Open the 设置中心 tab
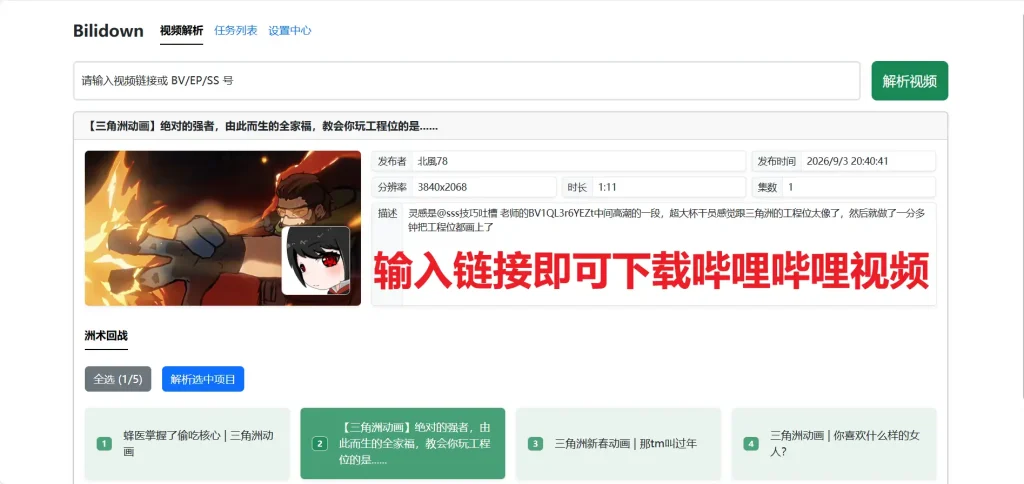The width and height of the screenshot is (1024, 484). click(x=290, y=31)
